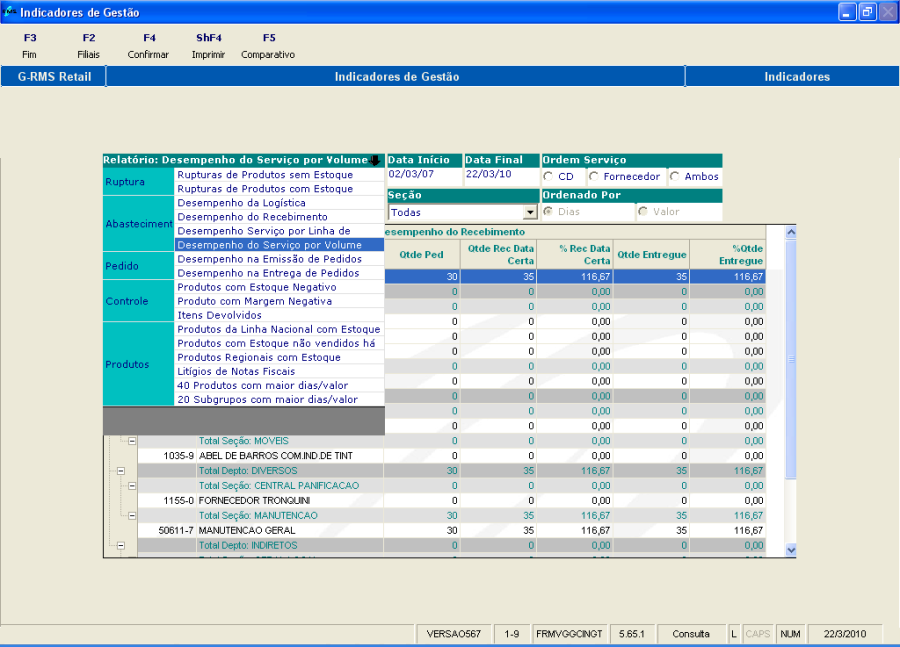Screen dimensions: 900x647
Task: Click the F3 Fim toolbar button
Action: 29,46
